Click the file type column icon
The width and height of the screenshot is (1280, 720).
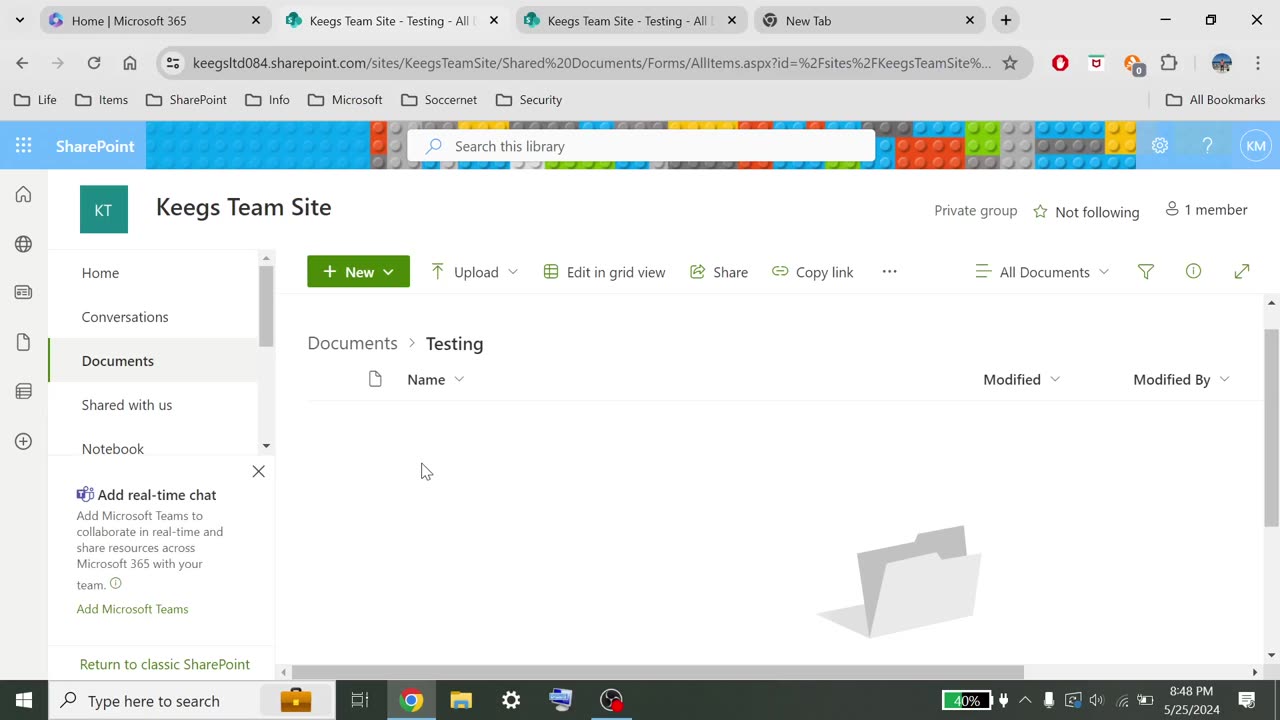pyautogui.click(x=375, y=379)
